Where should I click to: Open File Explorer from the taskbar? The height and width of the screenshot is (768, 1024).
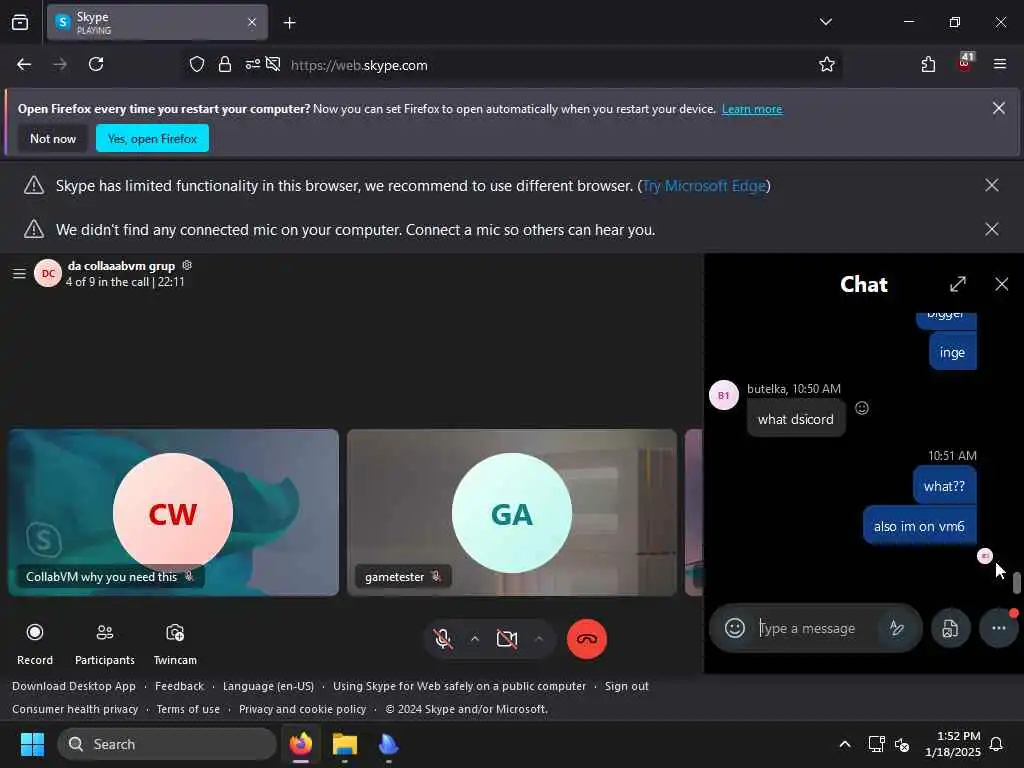click(345, 744)
